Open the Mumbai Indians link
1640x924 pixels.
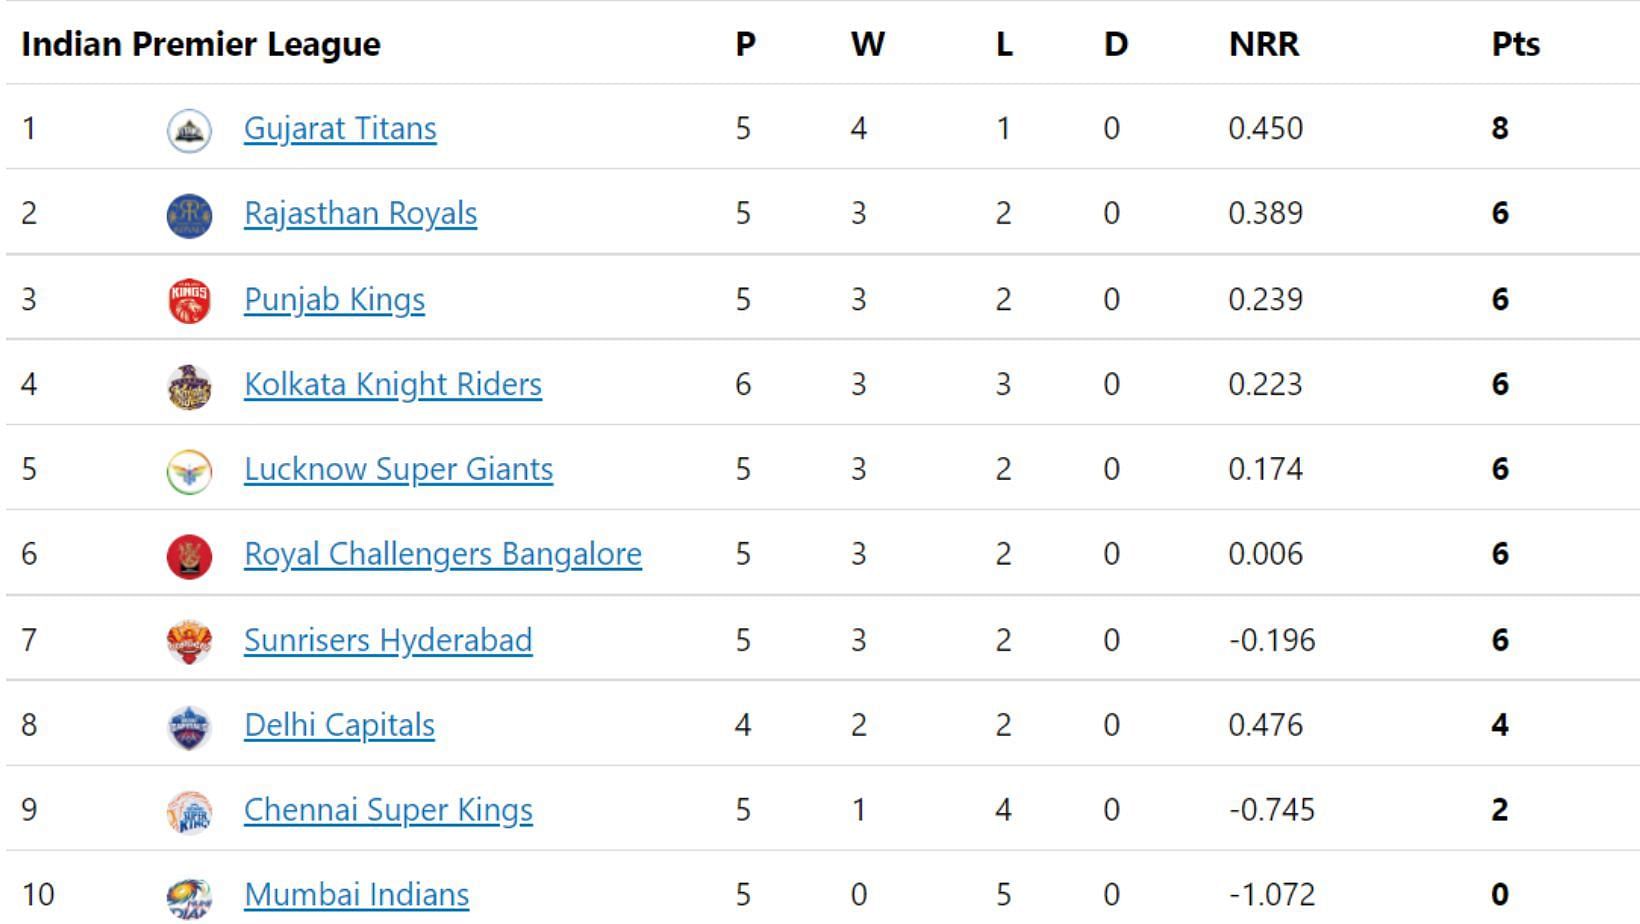coord(356,896)
